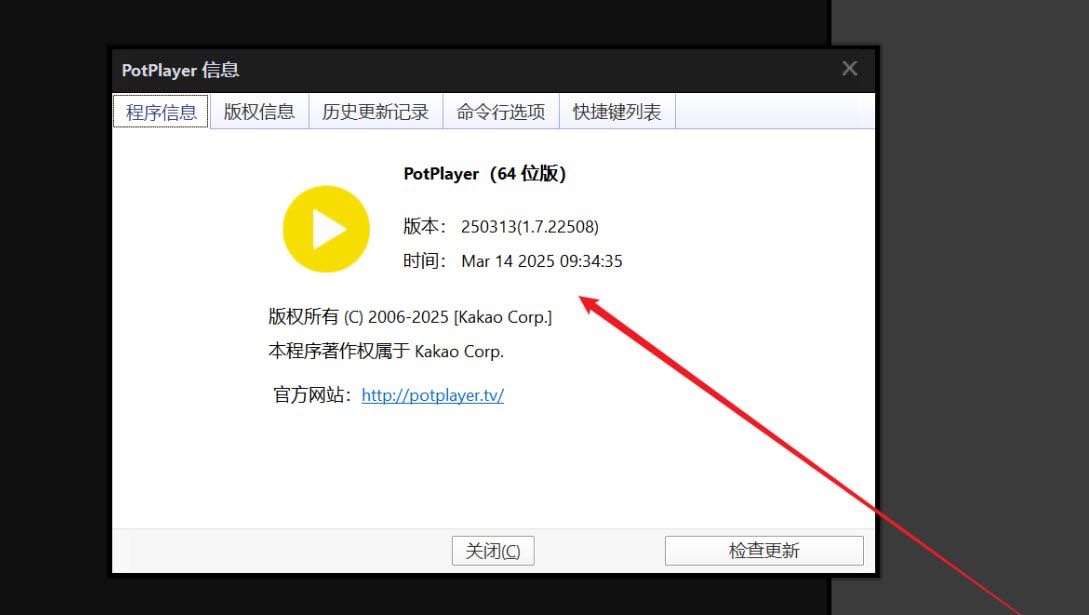The width and height of the screenshot is (1089, 615).
Task: Go to the 命令行选项 tab
Action: click(x=501, y=112)
